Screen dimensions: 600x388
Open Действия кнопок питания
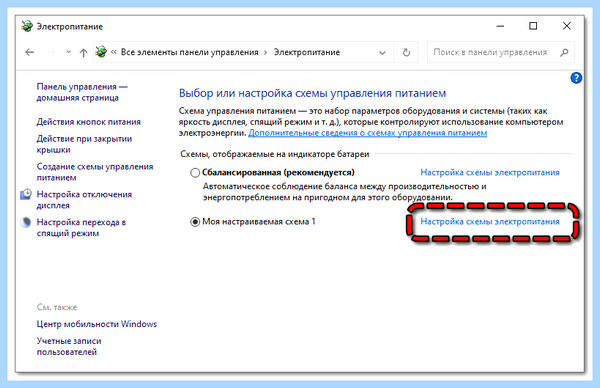click(88, 122)
